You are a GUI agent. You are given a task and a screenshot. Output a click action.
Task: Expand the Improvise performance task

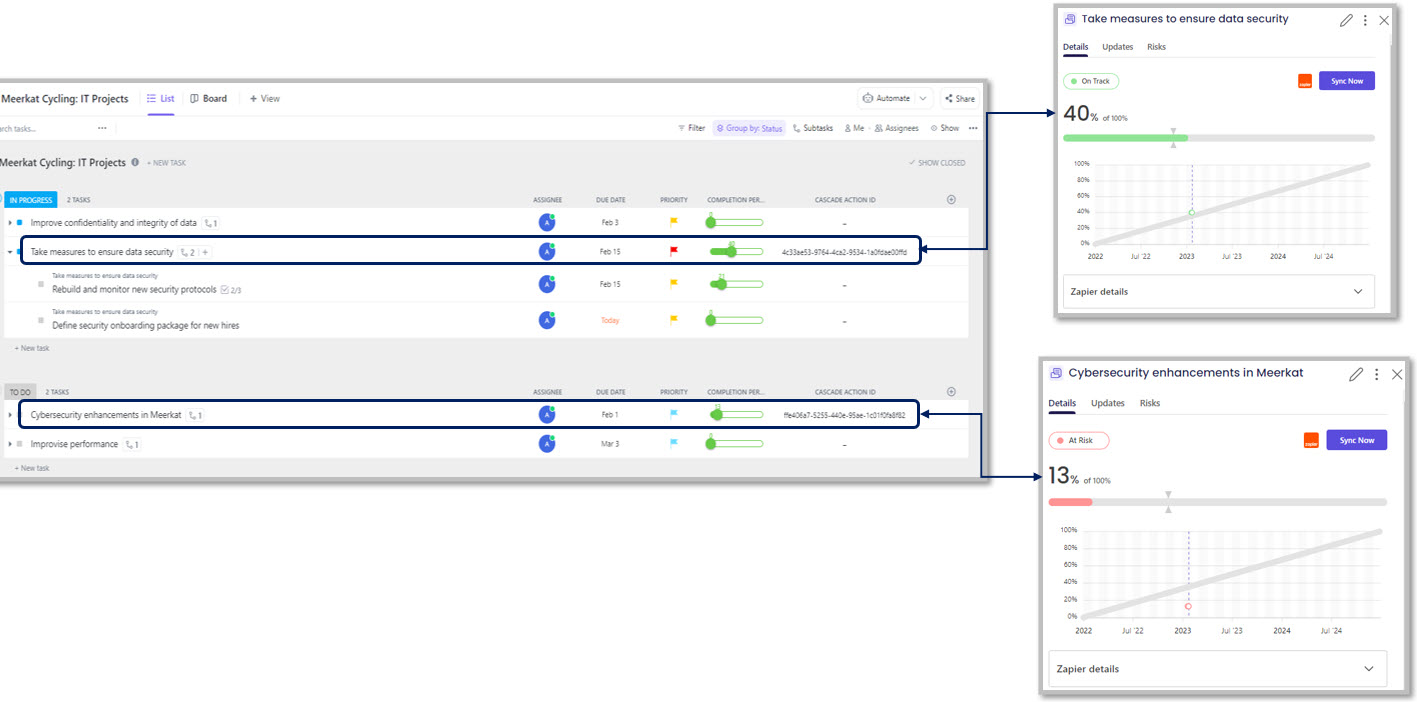[x=10, y=443]
